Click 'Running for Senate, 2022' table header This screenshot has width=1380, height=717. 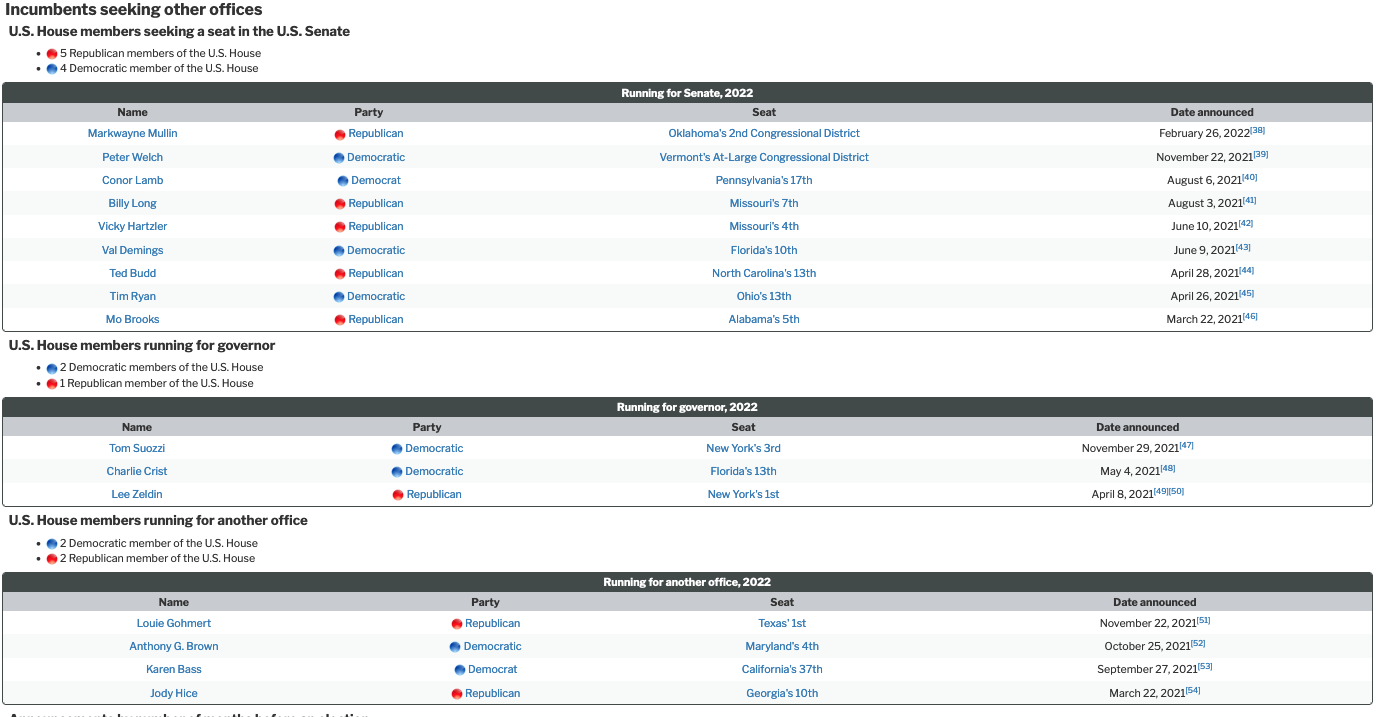687,93
